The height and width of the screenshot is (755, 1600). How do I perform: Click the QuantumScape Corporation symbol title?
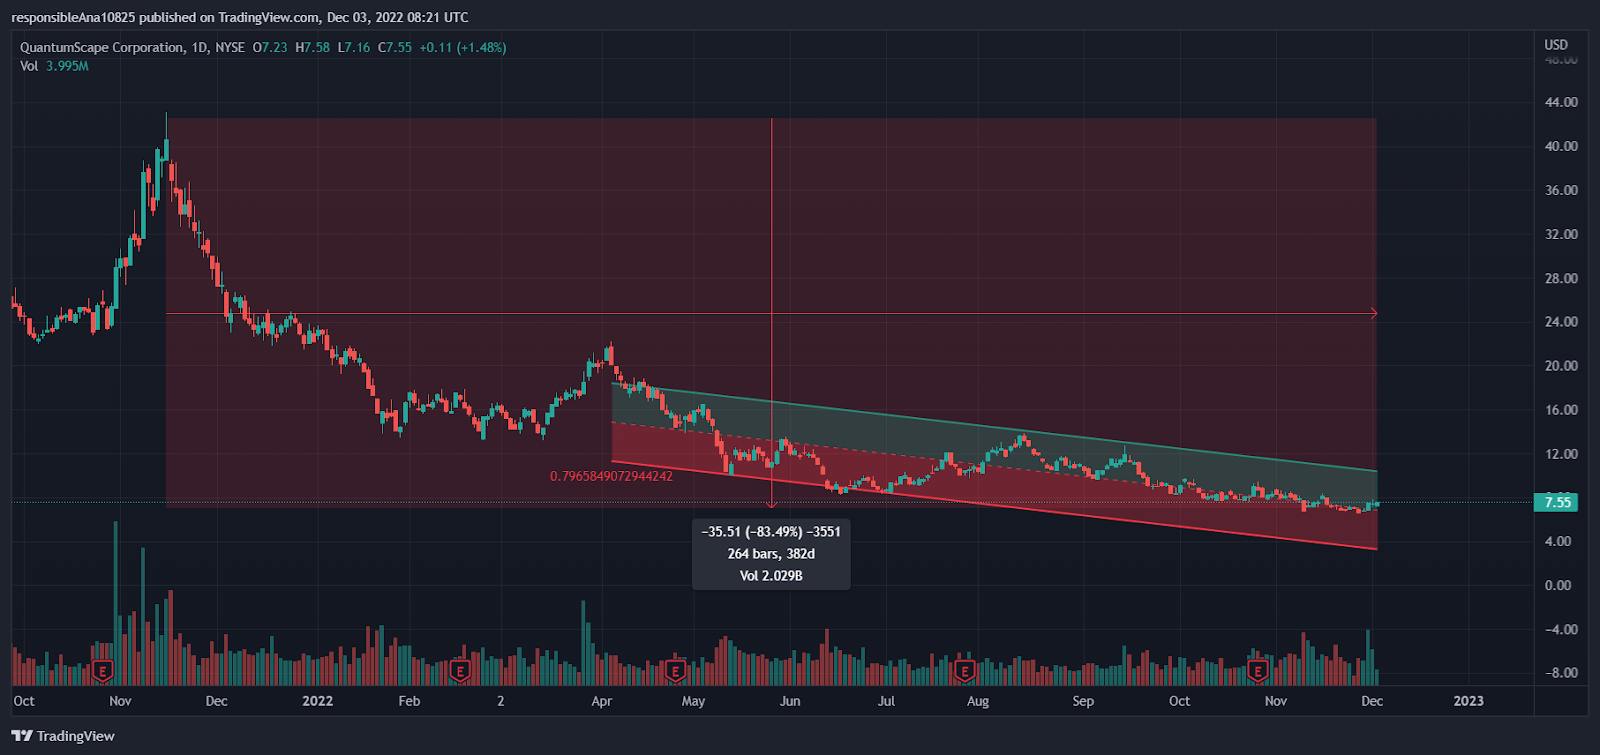102,48
